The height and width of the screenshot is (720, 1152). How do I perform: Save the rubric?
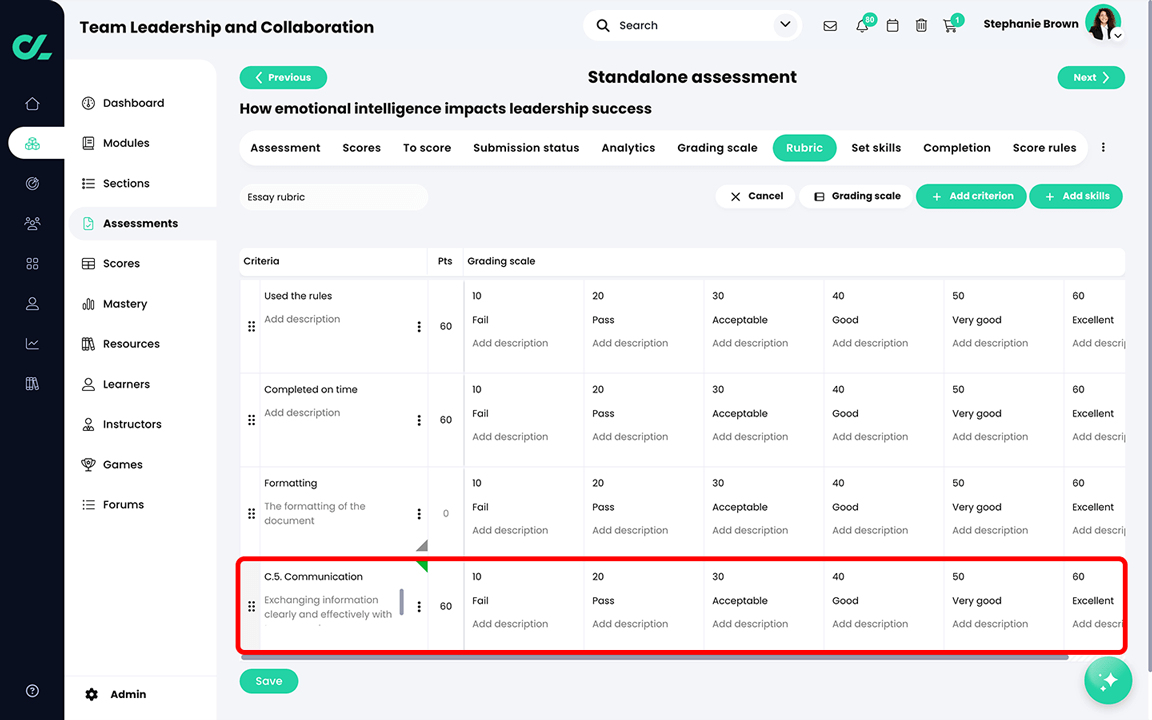click(269, 681)
